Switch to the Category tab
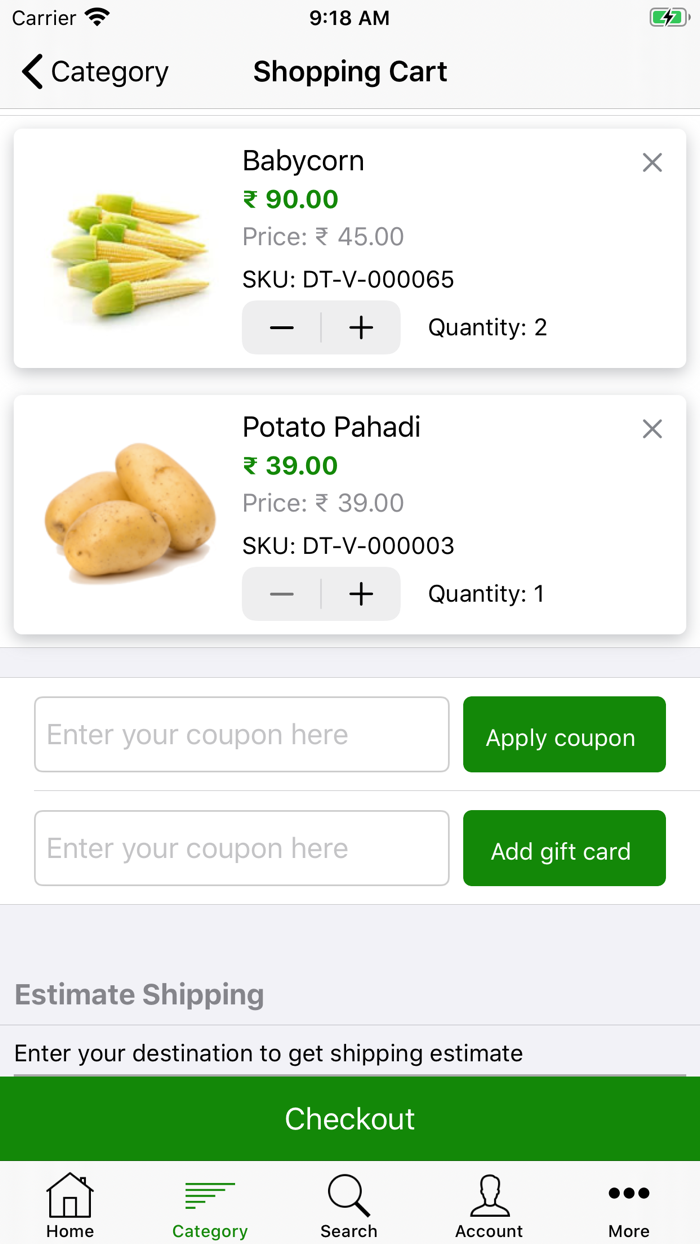The image size is (700, 1244). (x=210, y=1205)
